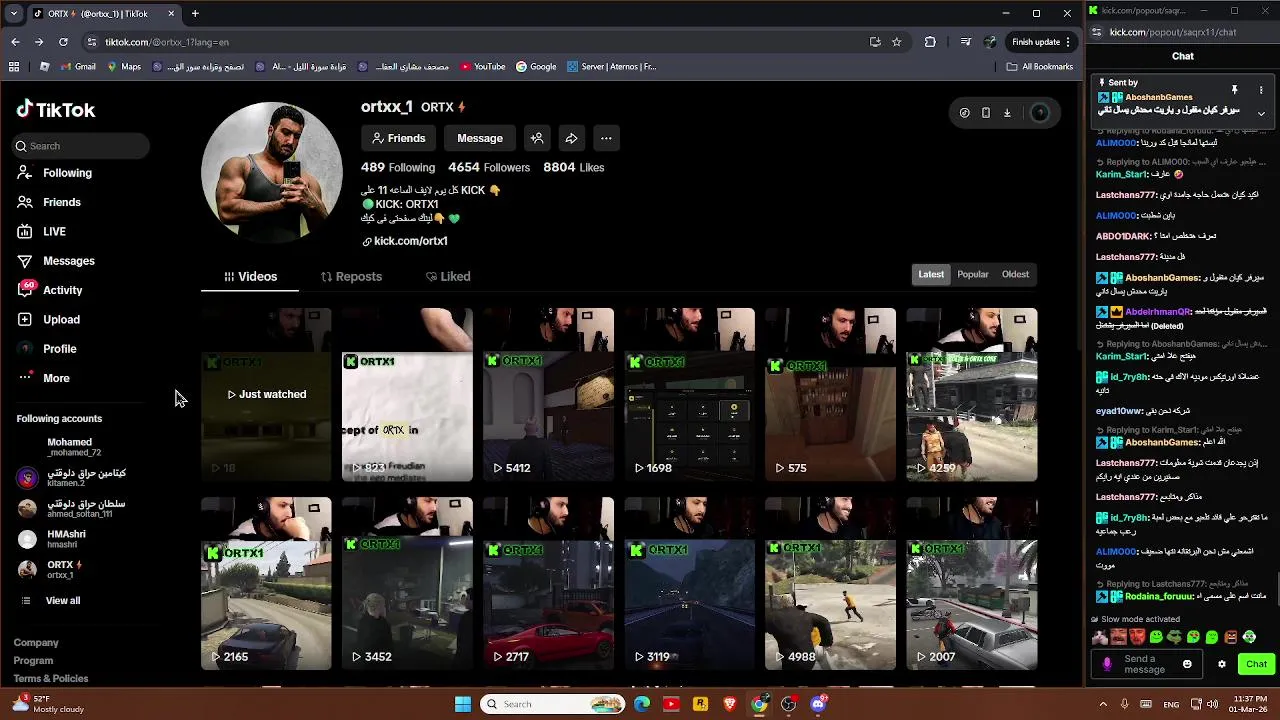
Task: Switch to the Videos tab
Action: [x=250, y=276]
